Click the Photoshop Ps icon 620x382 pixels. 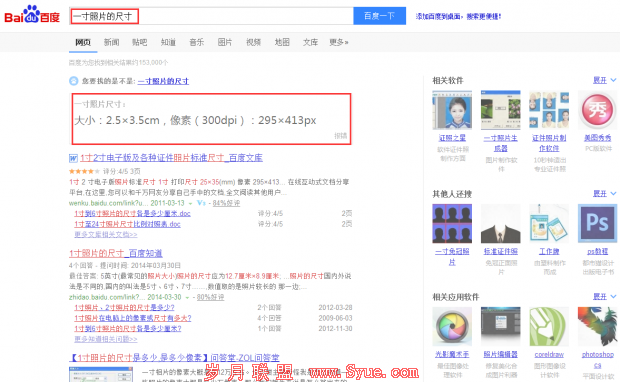(597, 223)
